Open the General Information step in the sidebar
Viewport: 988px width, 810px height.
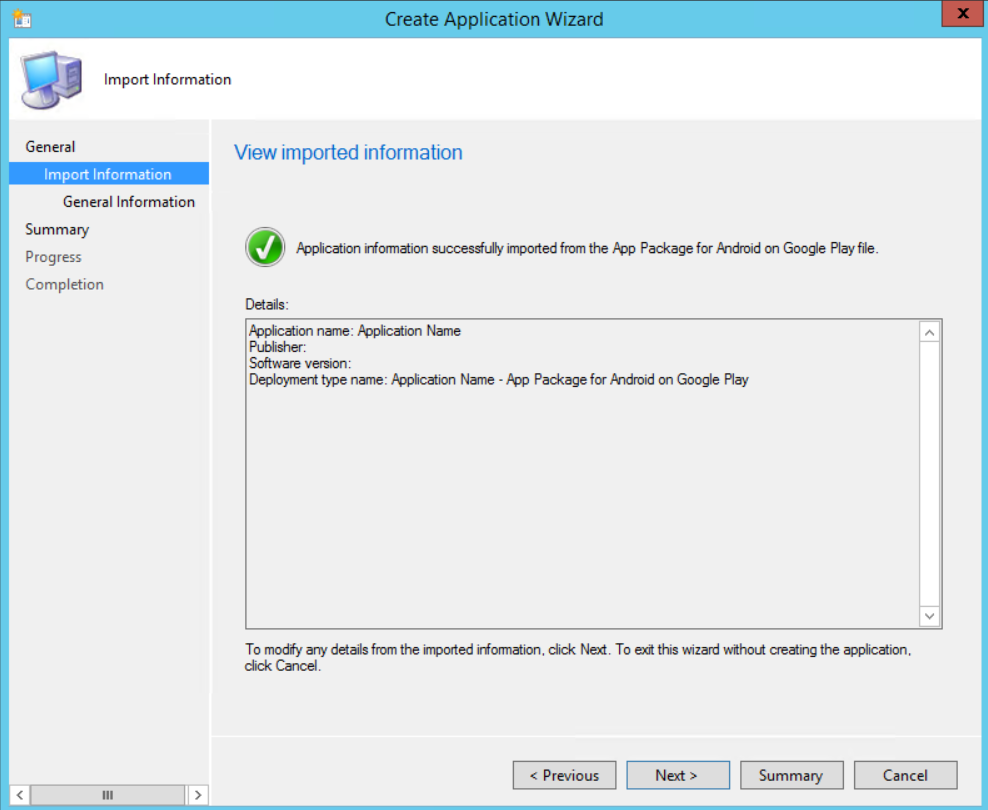click(128, 202)
